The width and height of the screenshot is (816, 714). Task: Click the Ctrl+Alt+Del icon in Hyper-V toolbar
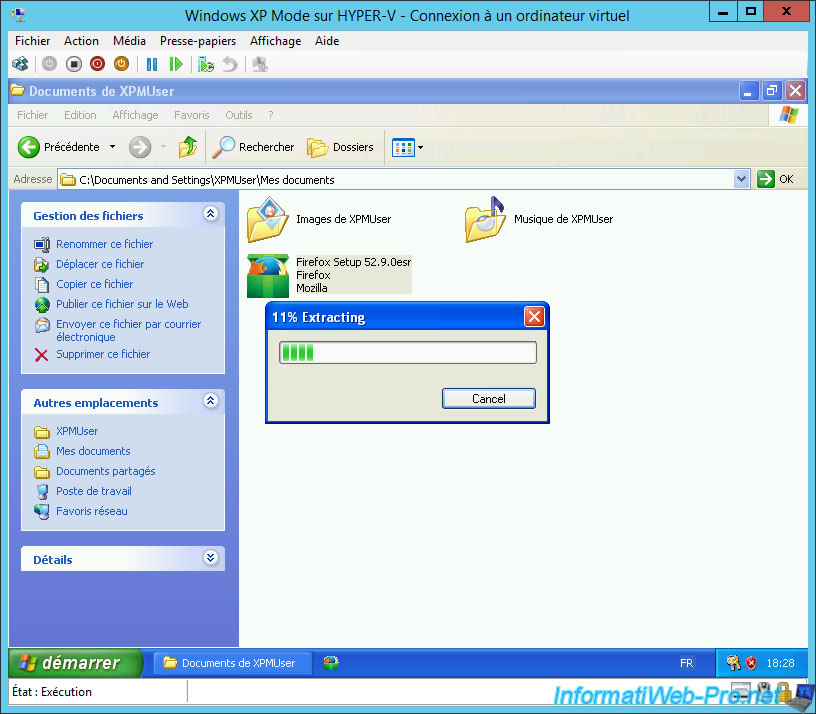point(20,64)
